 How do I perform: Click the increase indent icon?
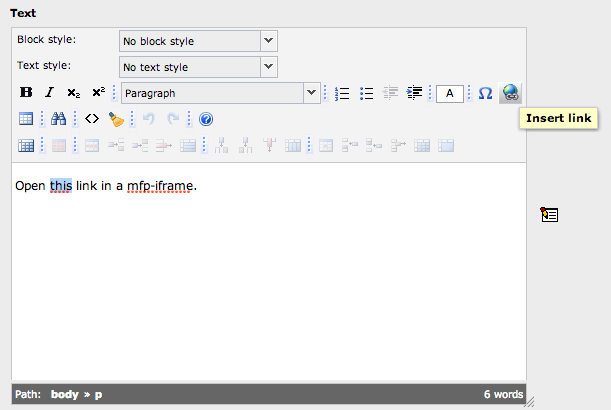click(414, 93)
